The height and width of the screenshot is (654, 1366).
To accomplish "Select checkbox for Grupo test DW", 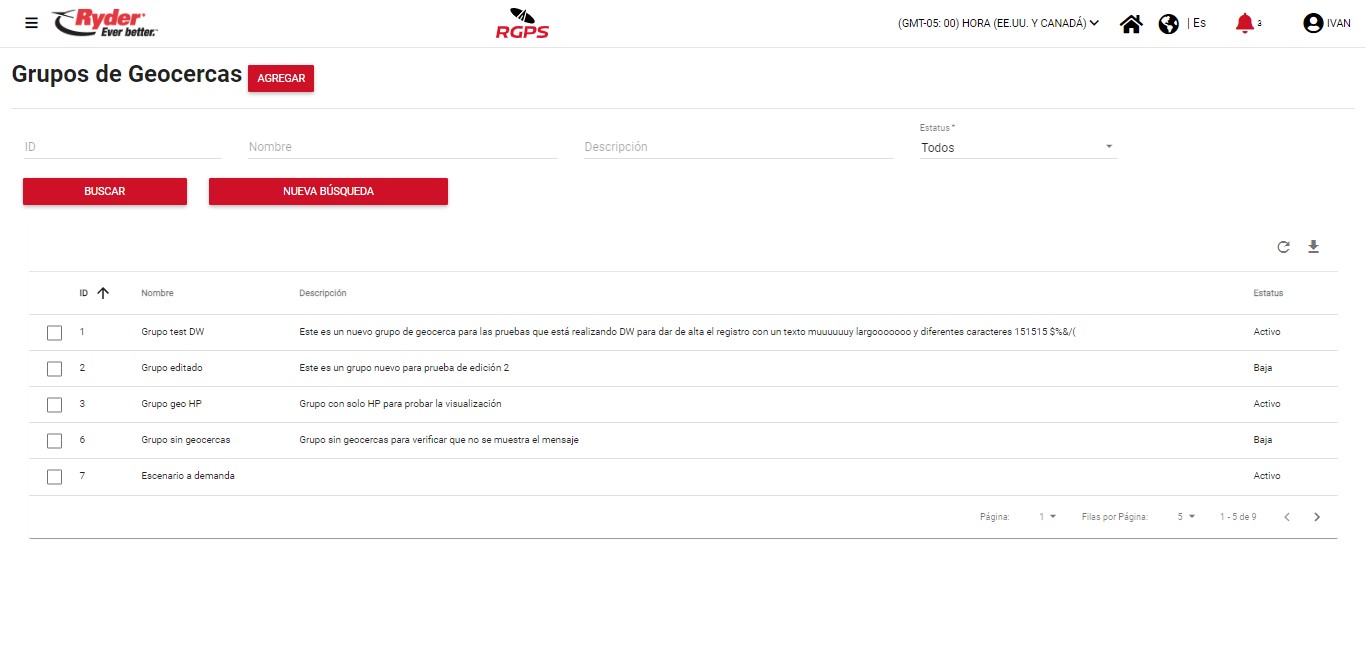I will (x=55, y=333).
